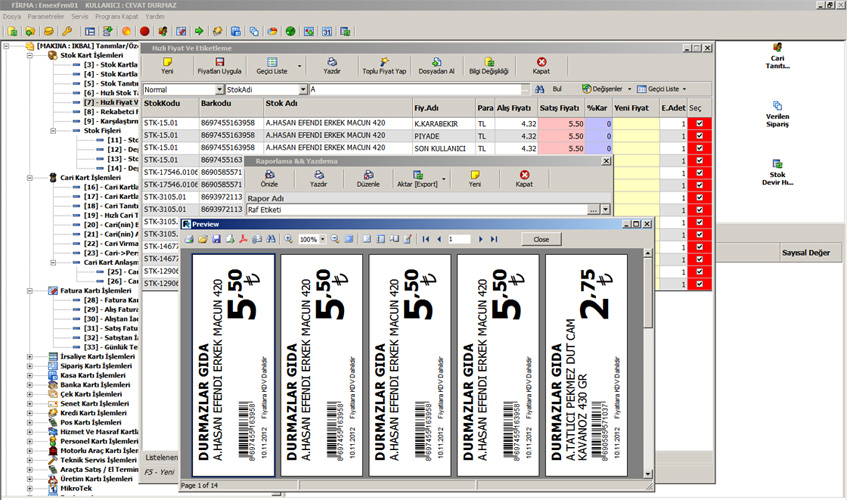
Task: Toggle the last Seç checkbox in grid
Action: (700, 284)
